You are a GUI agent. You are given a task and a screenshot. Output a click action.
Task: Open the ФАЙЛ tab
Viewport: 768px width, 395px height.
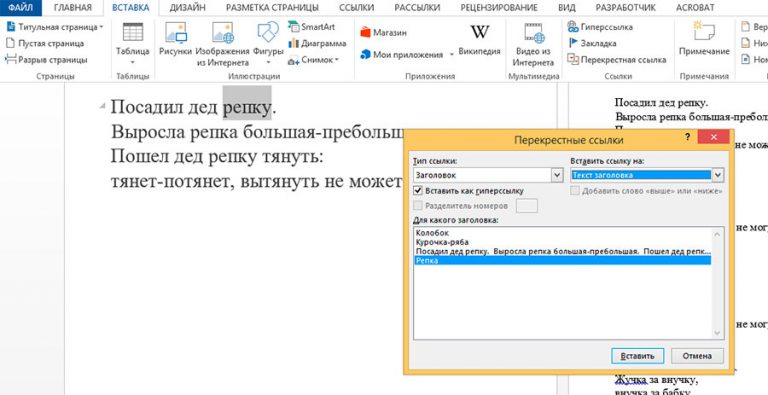click(x=21, y=8)
